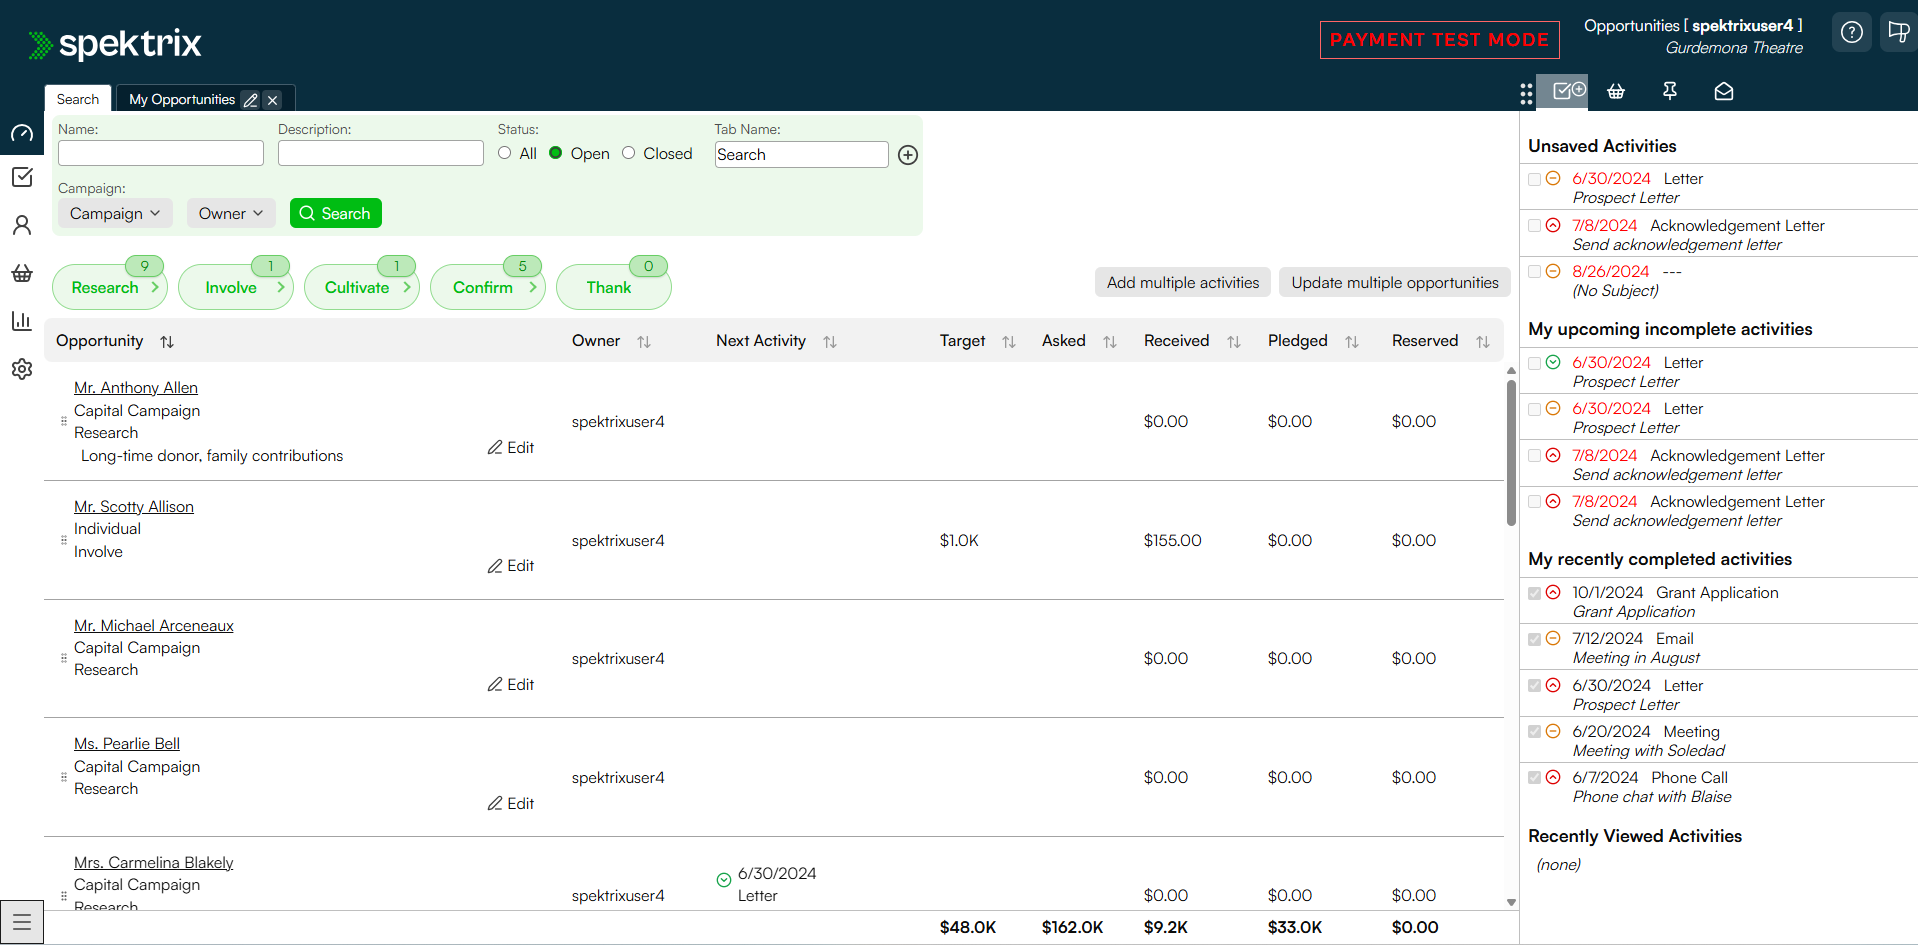The image size is (1918, 945).
Task: Sort by the Owner column
Action: [644, 342]
